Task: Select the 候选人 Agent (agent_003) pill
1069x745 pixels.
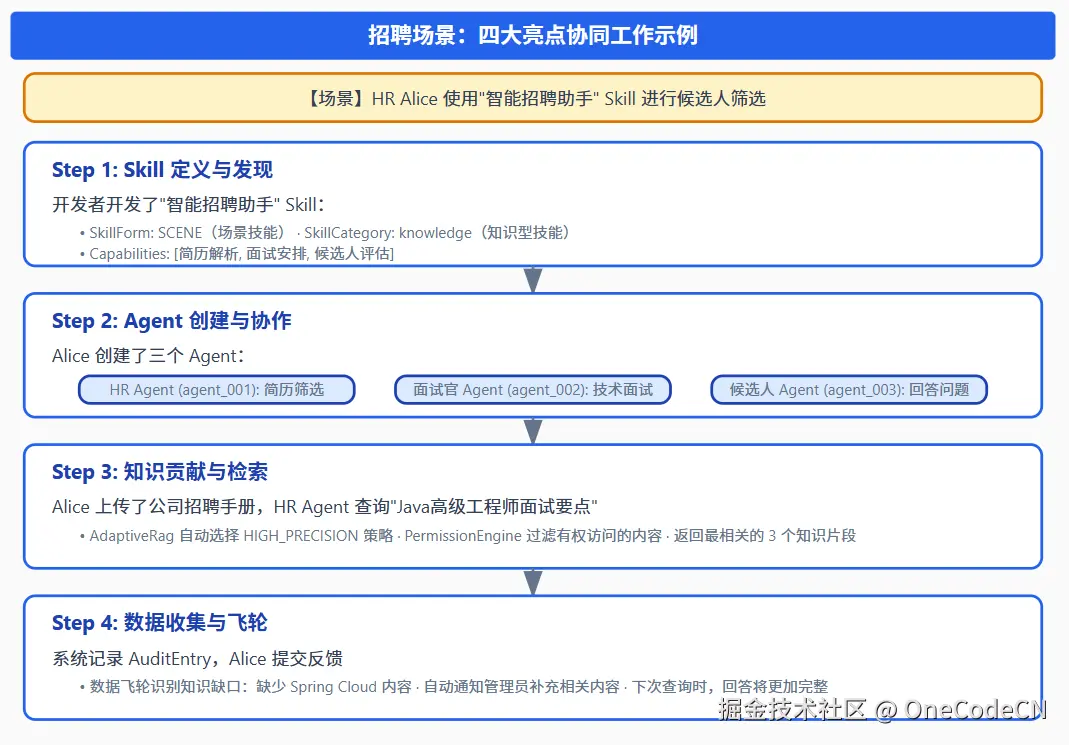Action: [x=849, y=389]
